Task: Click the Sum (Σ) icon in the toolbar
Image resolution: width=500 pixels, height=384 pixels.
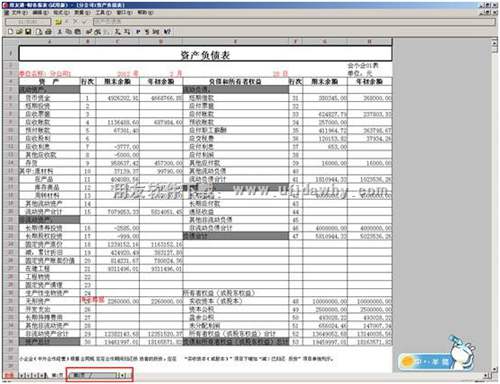Action: (x=117, y=32)
